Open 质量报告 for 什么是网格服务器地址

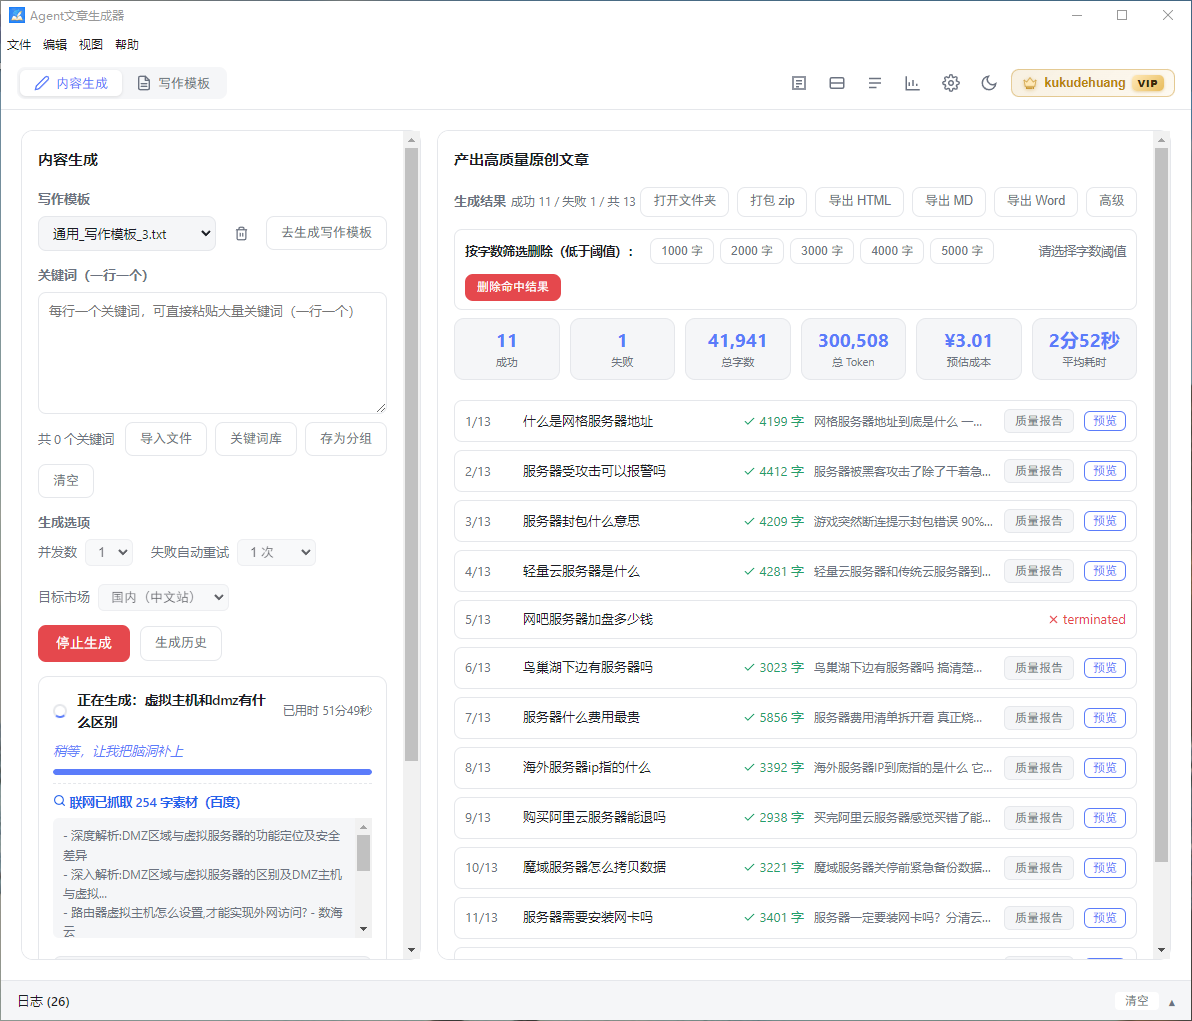[x=1038, y=421]
